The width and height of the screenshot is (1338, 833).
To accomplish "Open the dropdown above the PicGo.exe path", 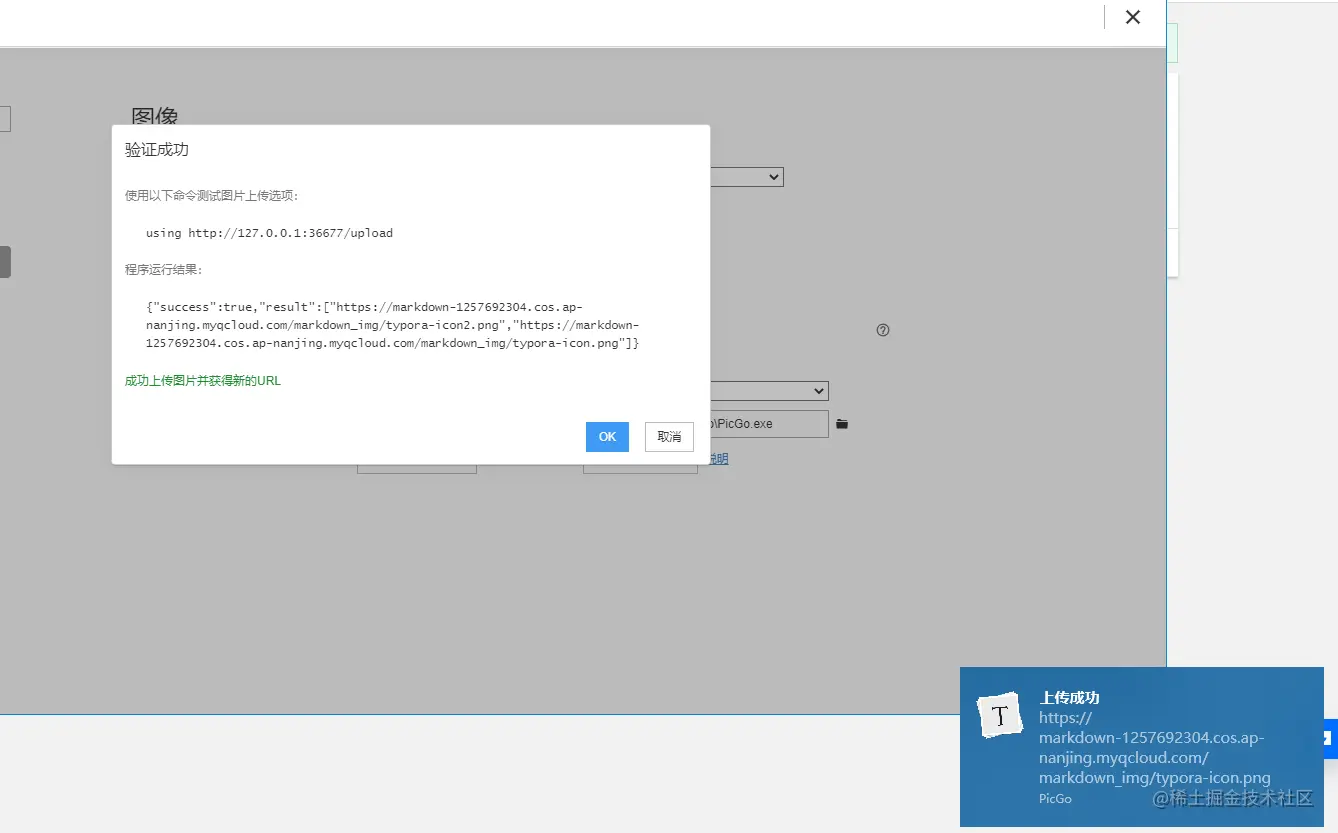I will pyautogui.click(x=769, y=391).
